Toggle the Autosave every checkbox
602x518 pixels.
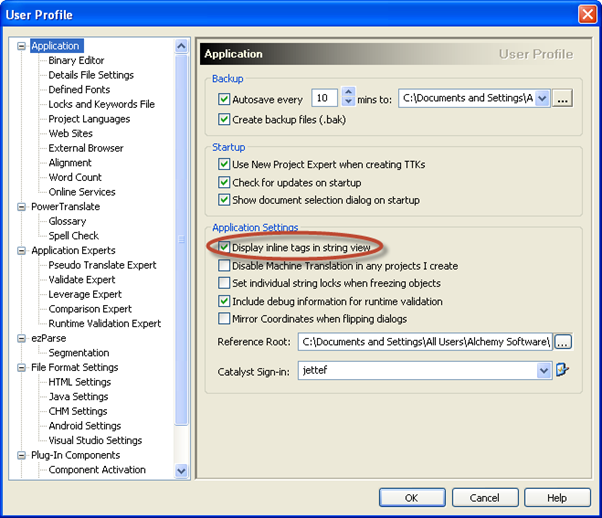click(x=224, y=99)
